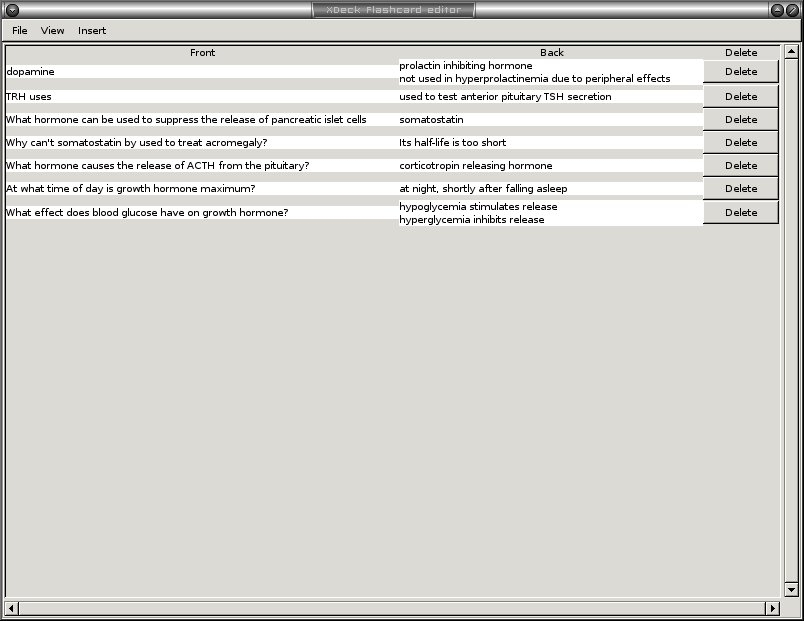The image size is (804, 621).
Task: Delete the TRH uses flashcard
Action: pos(740,97)
